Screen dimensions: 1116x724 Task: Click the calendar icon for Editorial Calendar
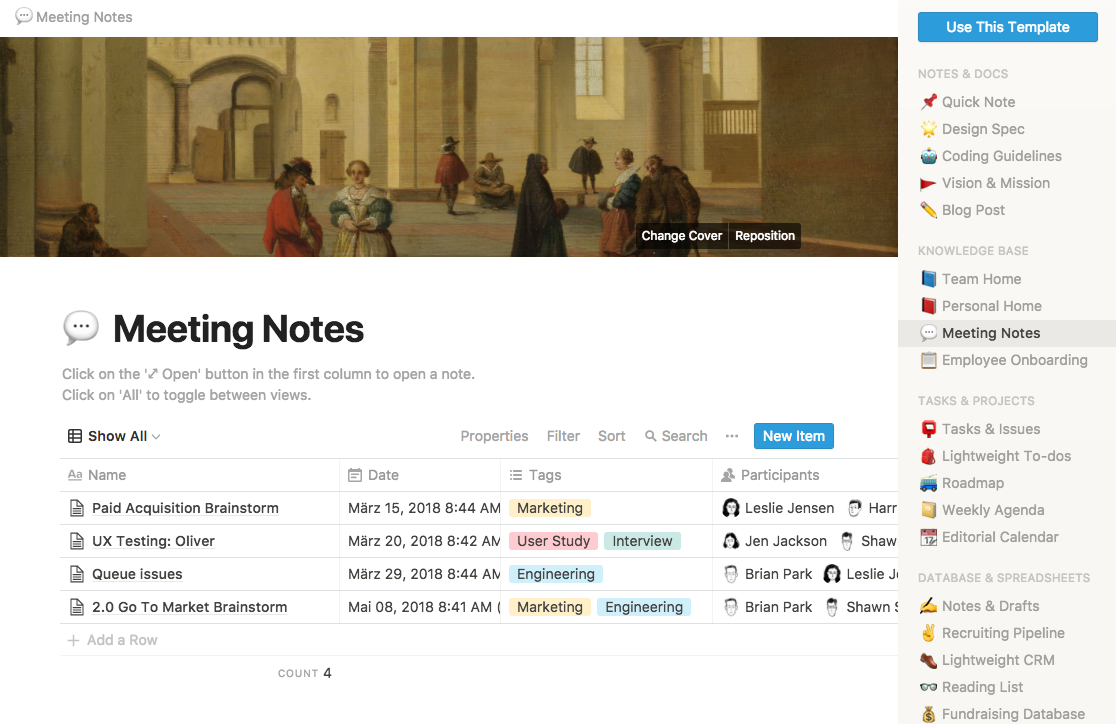coord(928,537)
